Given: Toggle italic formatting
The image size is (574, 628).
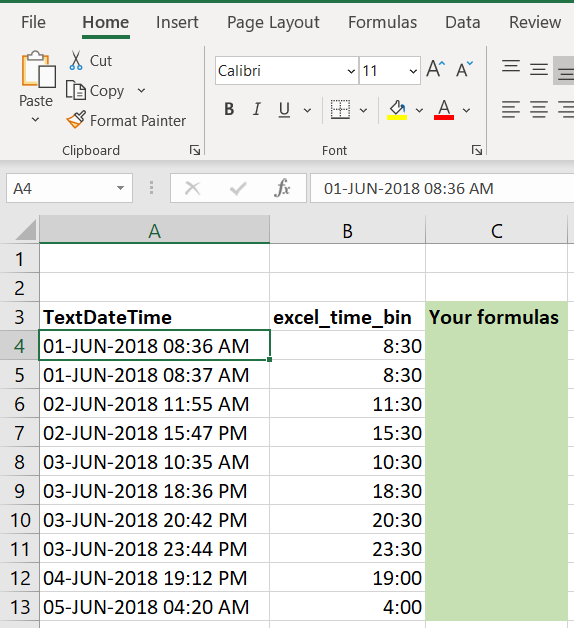Looking at the screenshot, I should 257,109.
